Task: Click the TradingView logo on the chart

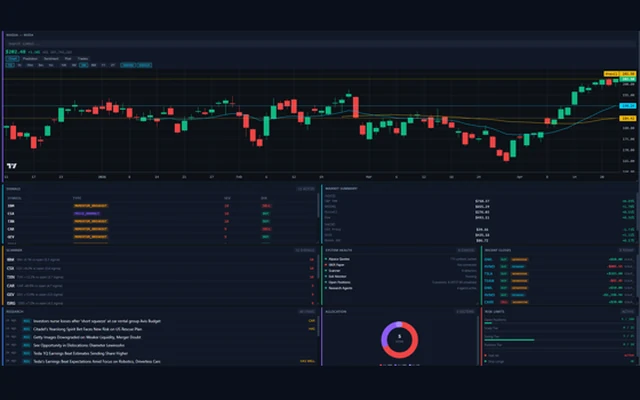Action: 12,166
